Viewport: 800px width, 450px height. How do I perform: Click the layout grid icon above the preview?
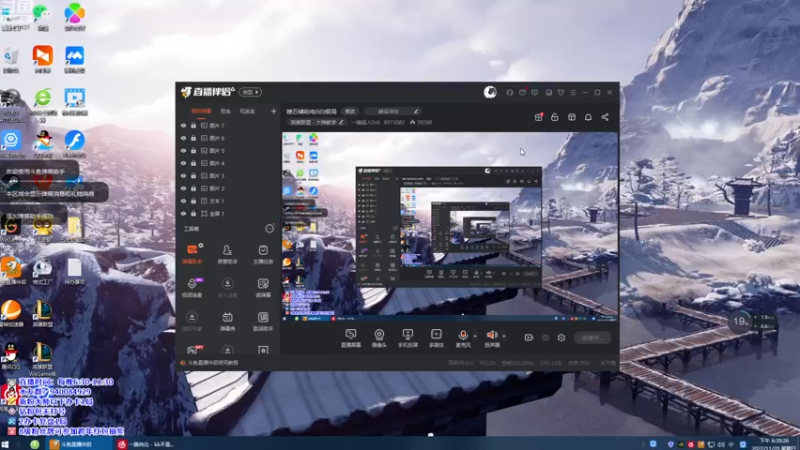click(571, 117)
